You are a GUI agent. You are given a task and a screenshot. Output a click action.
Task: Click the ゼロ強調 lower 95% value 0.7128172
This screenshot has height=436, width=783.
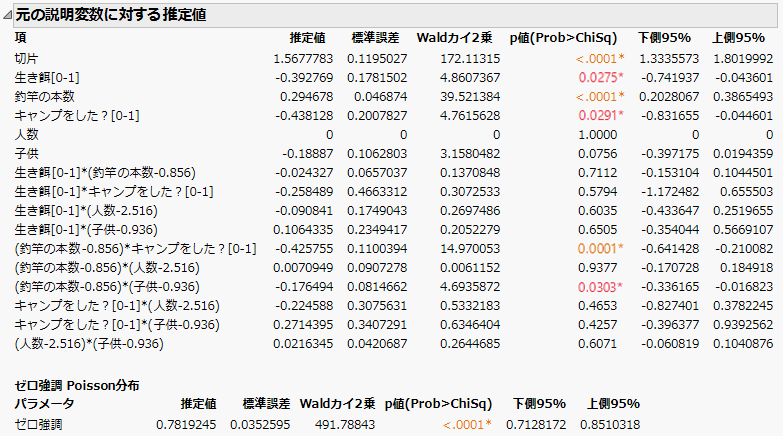(x=536, y=425)
